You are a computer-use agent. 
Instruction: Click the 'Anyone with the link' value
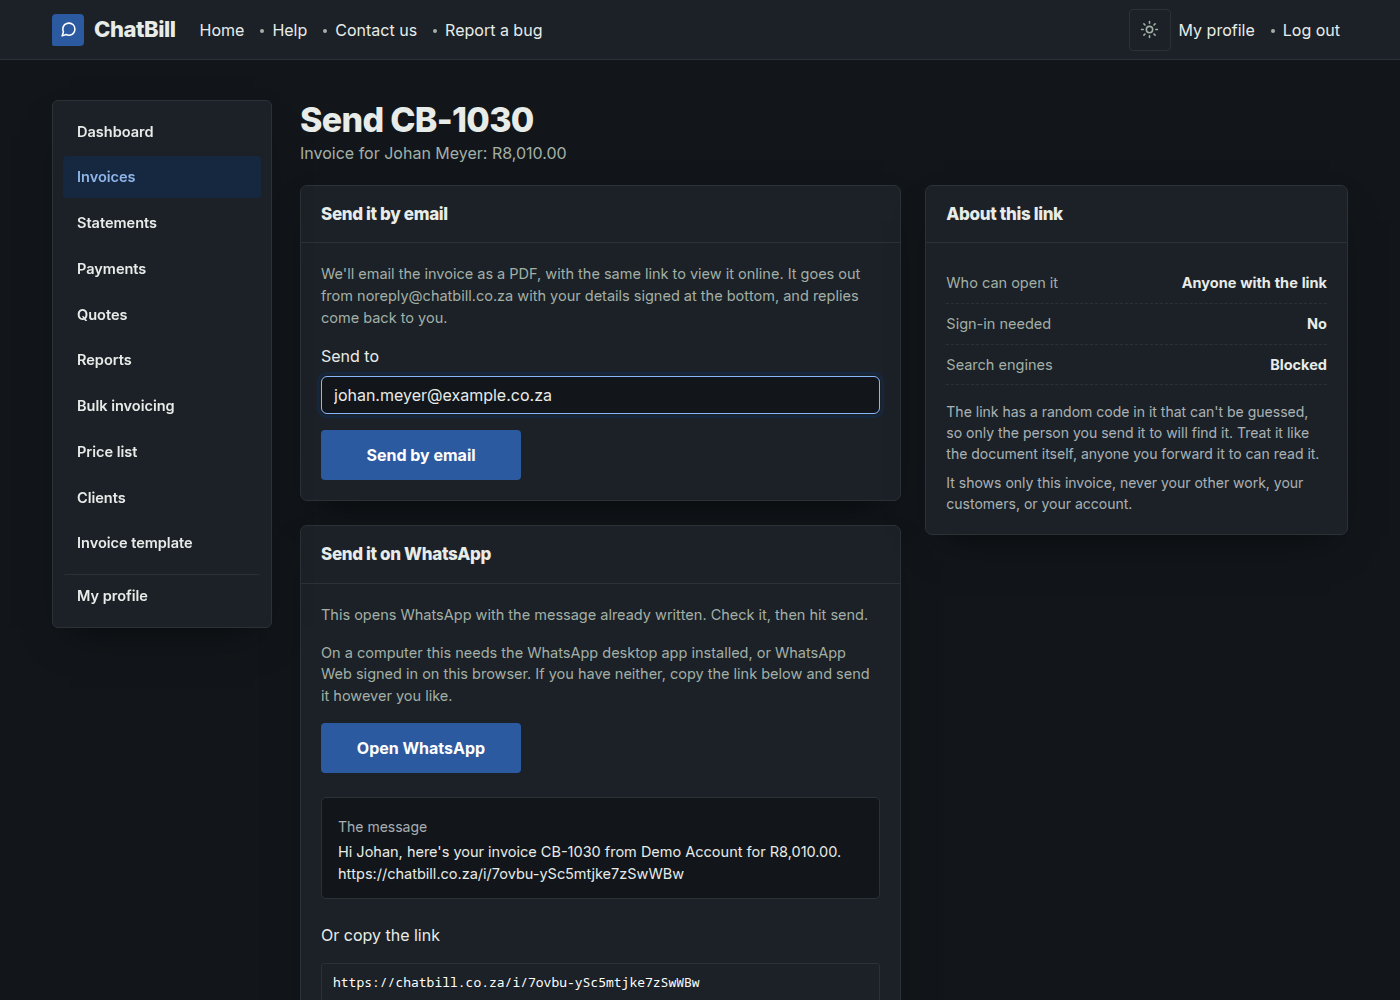[x=1254, y=283]
